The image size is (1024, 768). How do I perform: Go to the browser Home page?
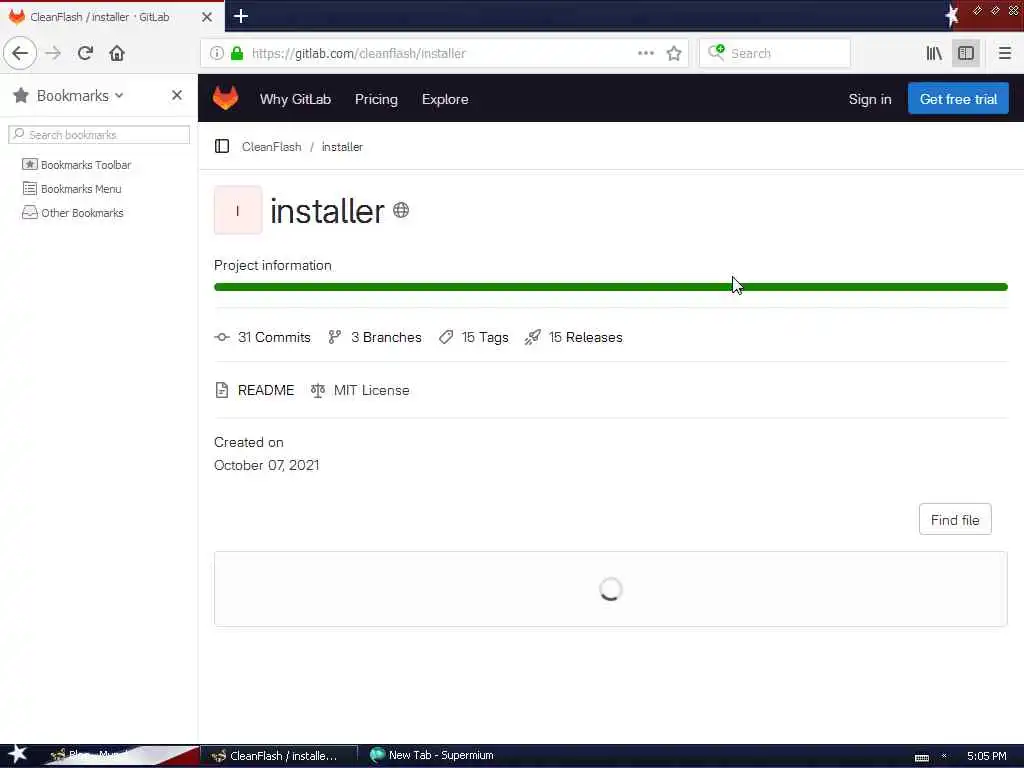[x=117, y=53]
